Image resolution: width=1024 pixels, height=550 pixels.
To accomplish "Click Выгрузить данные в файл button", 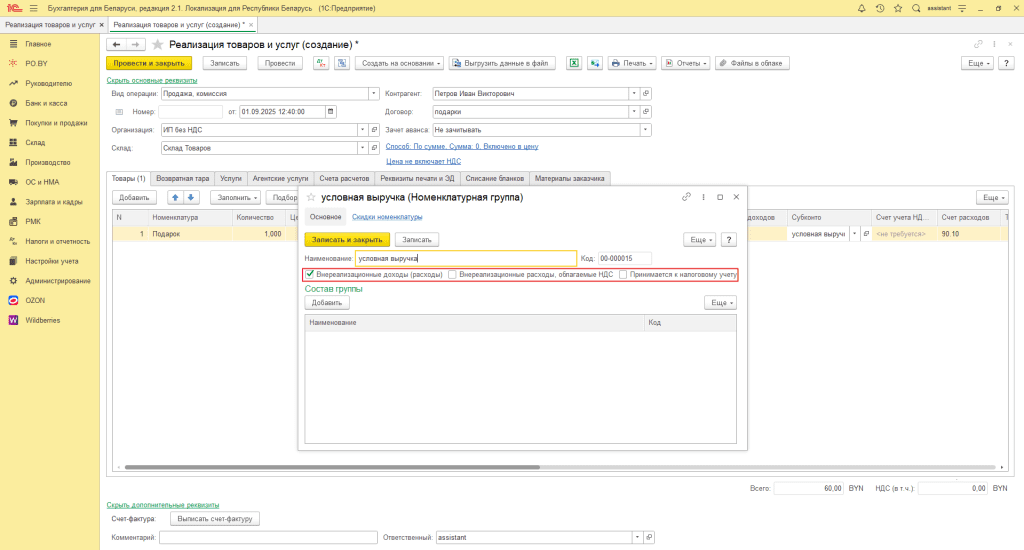I will point(502,63).
